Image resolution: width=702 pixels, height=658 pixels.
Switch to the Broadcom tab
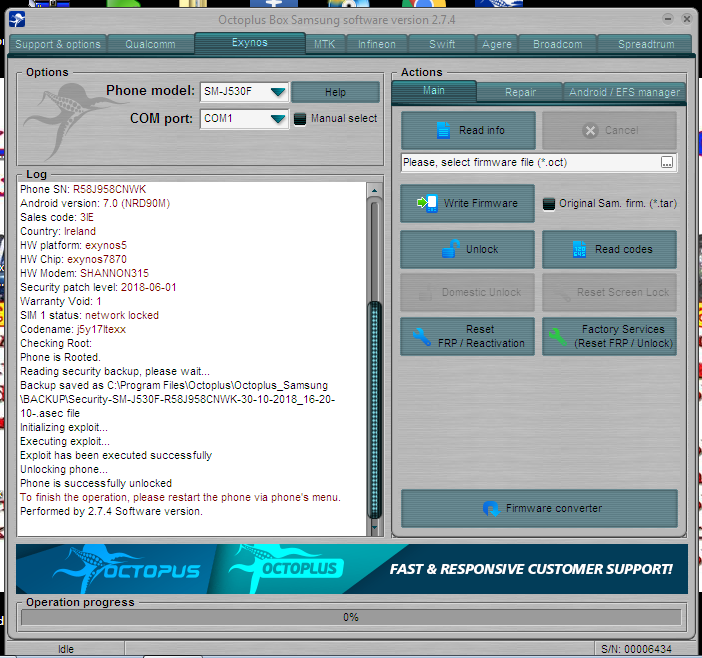click(x=557, y=44)
